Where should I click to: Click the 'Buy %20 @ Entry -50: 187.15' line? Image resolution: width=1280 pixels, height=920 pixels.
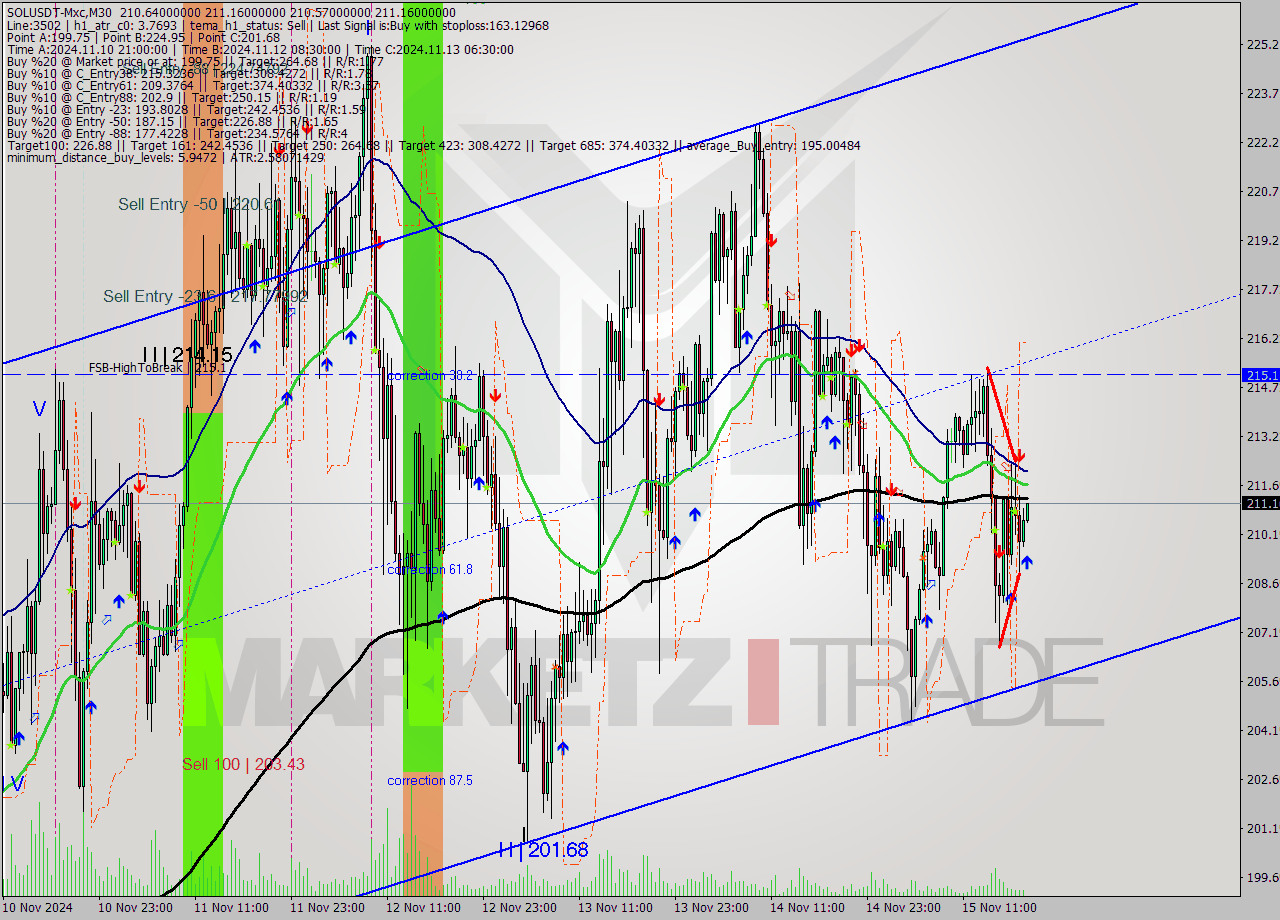pyautogui.click(x=172, y=121)
